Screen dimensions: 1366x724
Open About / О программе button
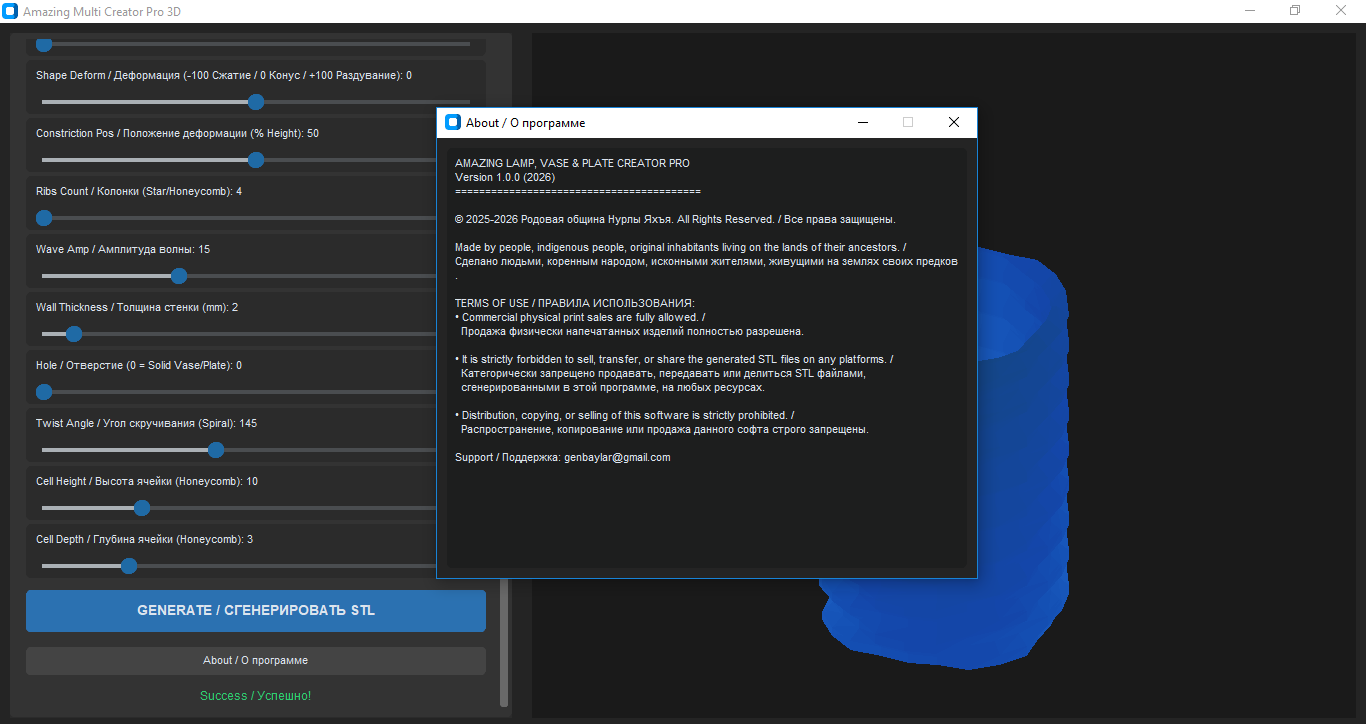tap(256, 660)
